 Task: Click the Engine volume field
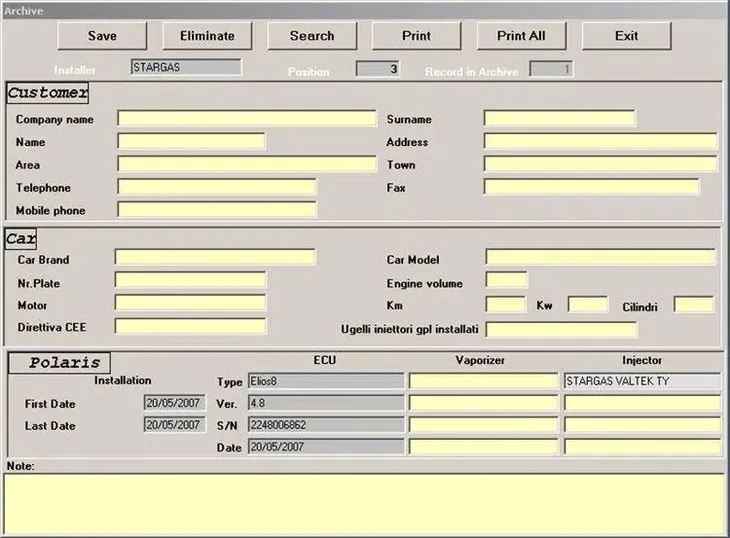506,281
